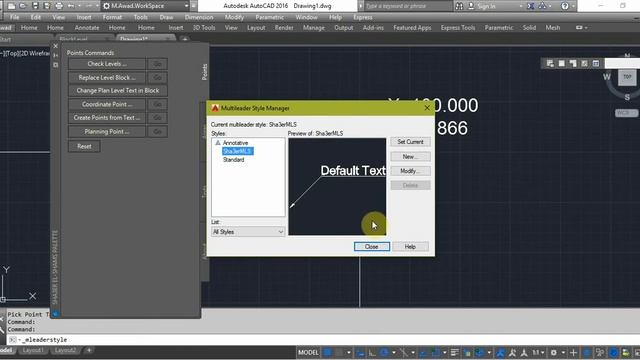Screen dimensions: 640x360
Task: Click Go next to Coordinate Point
Action: click(157, 104)
